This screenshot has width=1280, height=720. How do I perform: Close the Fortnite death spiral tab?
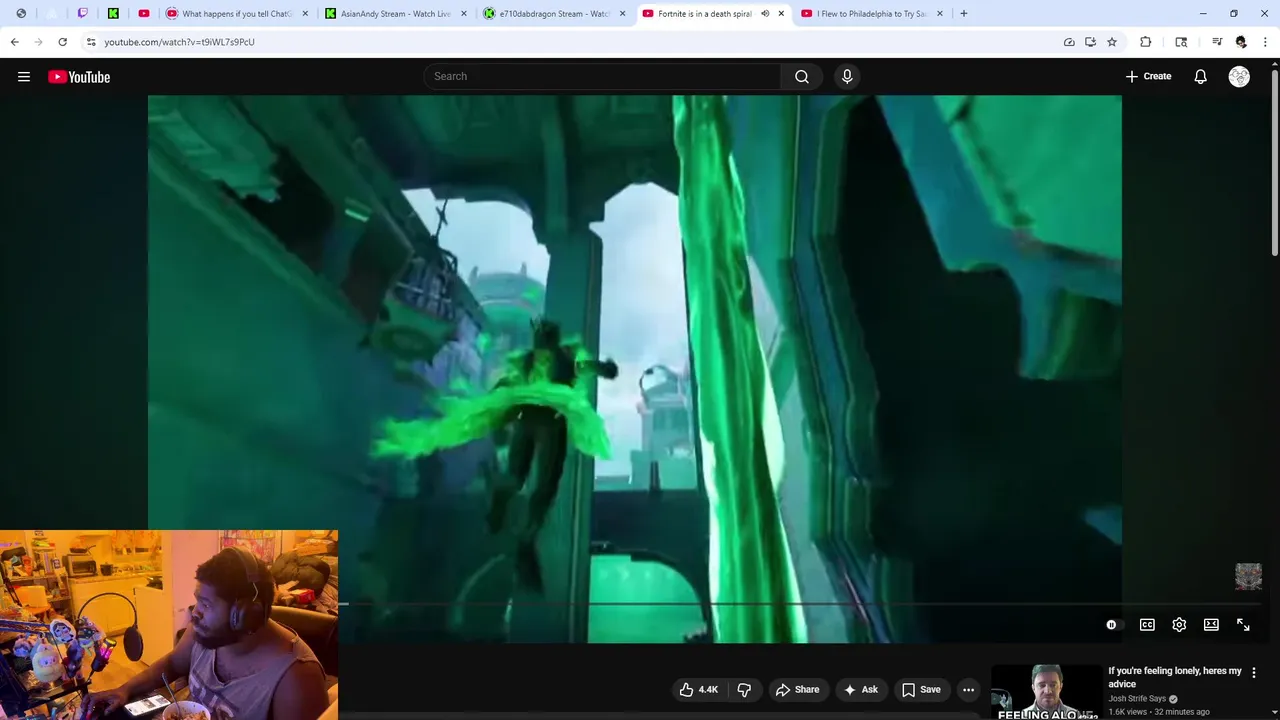[781, 14]
